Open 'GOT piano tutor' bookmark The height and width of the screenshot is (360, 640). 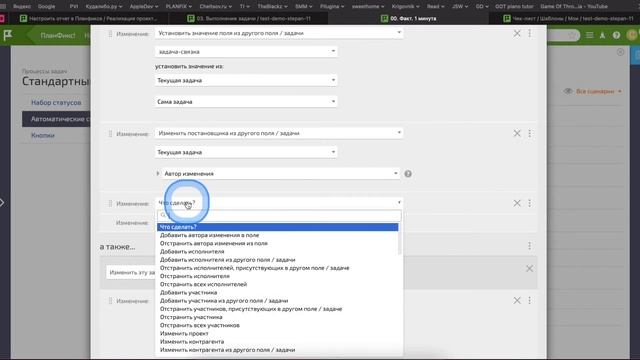pos(514,7)
